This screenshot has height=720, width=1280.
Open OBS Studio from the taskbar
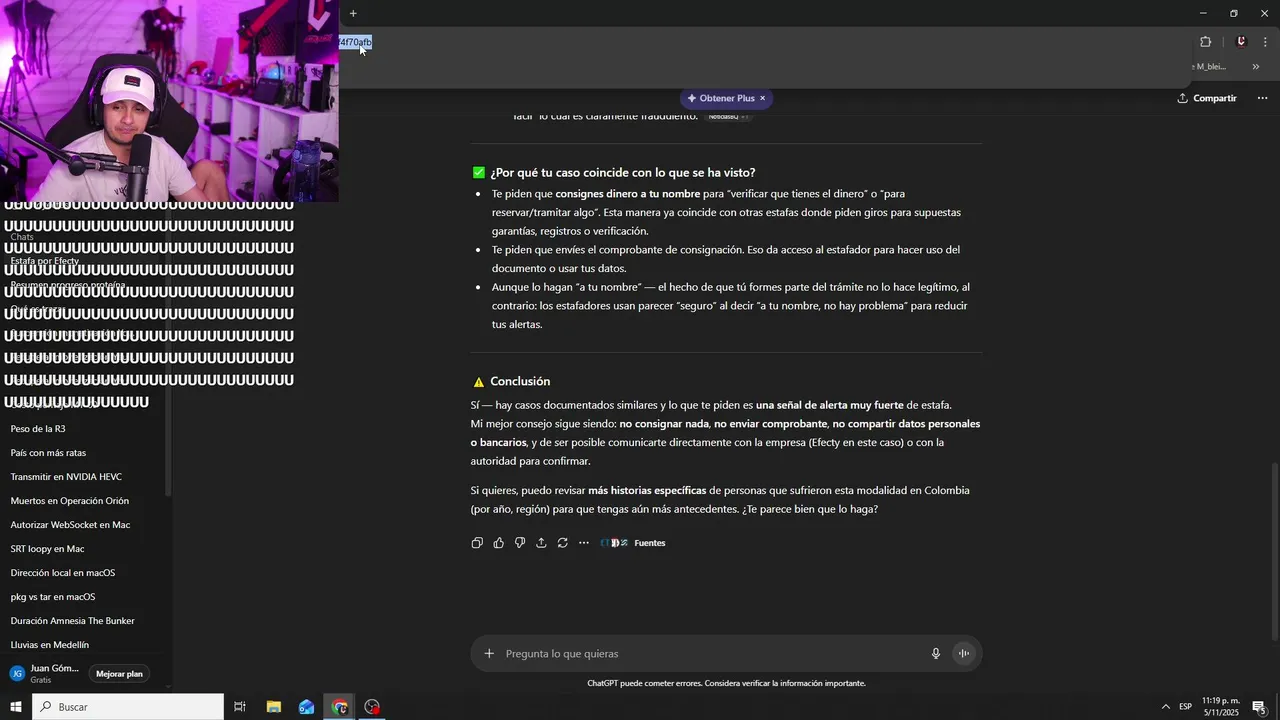(x=372, y=707)
